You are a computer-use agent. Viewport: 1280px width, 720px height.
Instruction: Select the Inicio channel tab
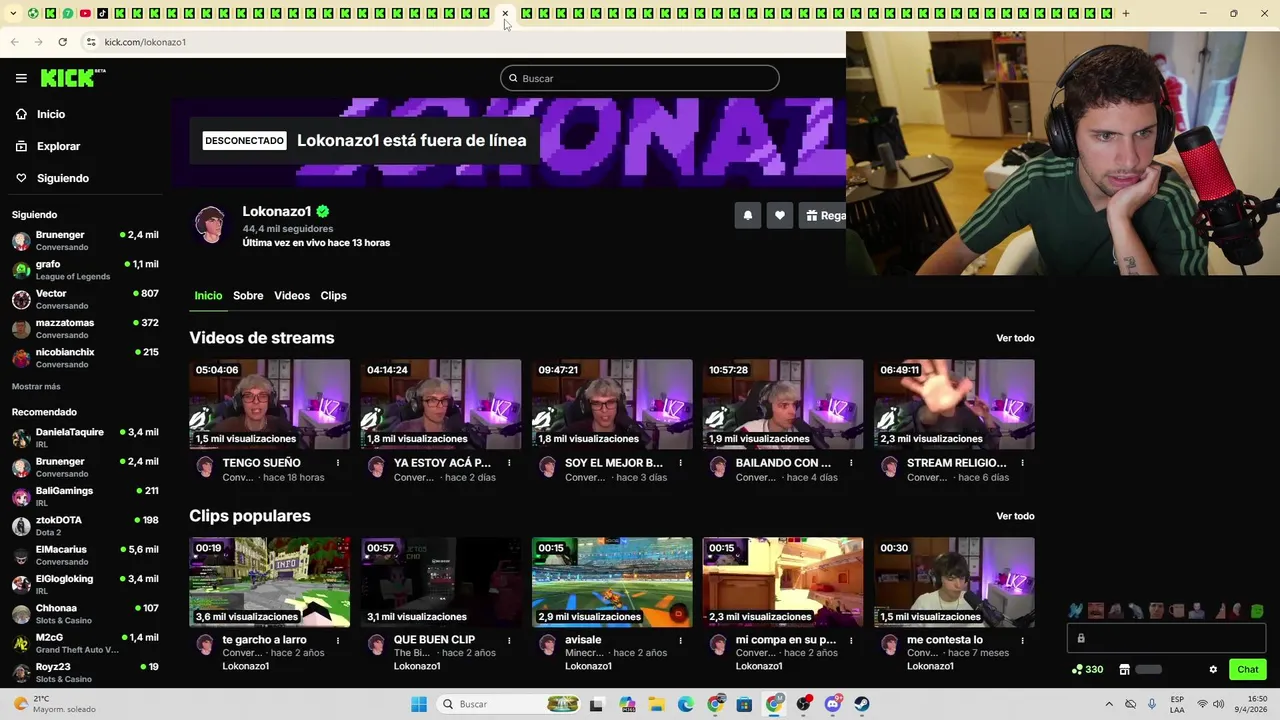pyautogui.click(x=208, y=296)
